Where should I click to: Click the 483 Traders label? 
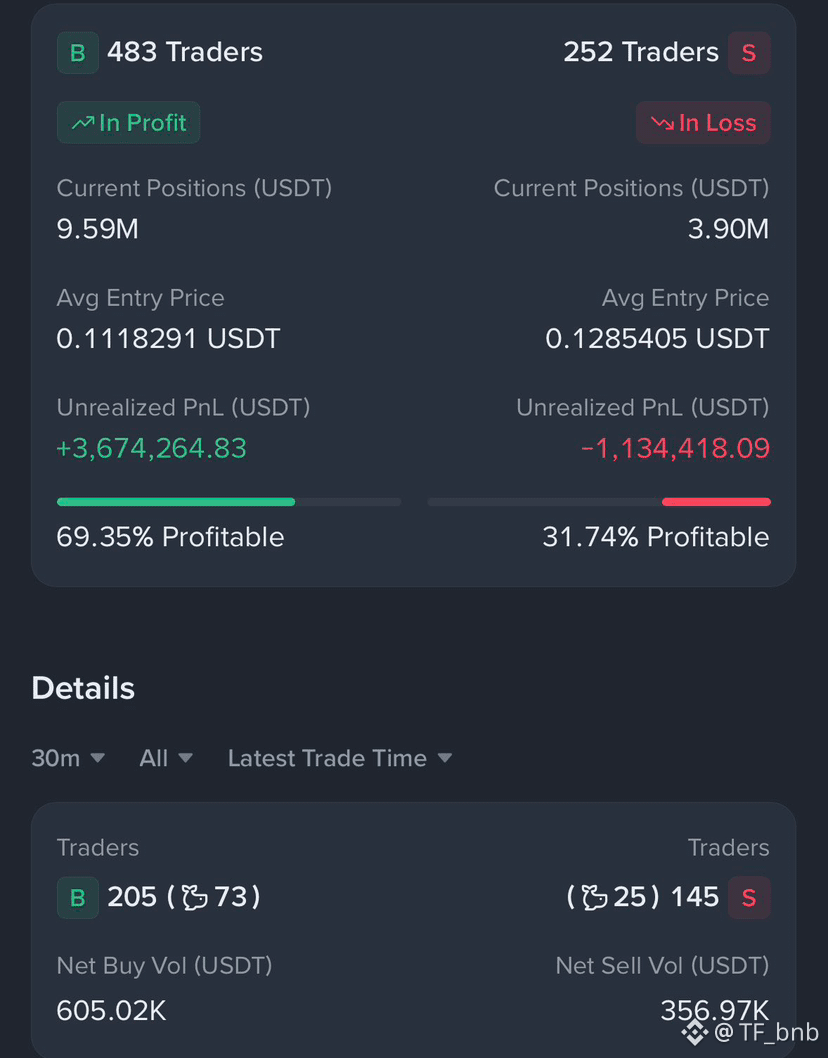click(x=185, y=52)
